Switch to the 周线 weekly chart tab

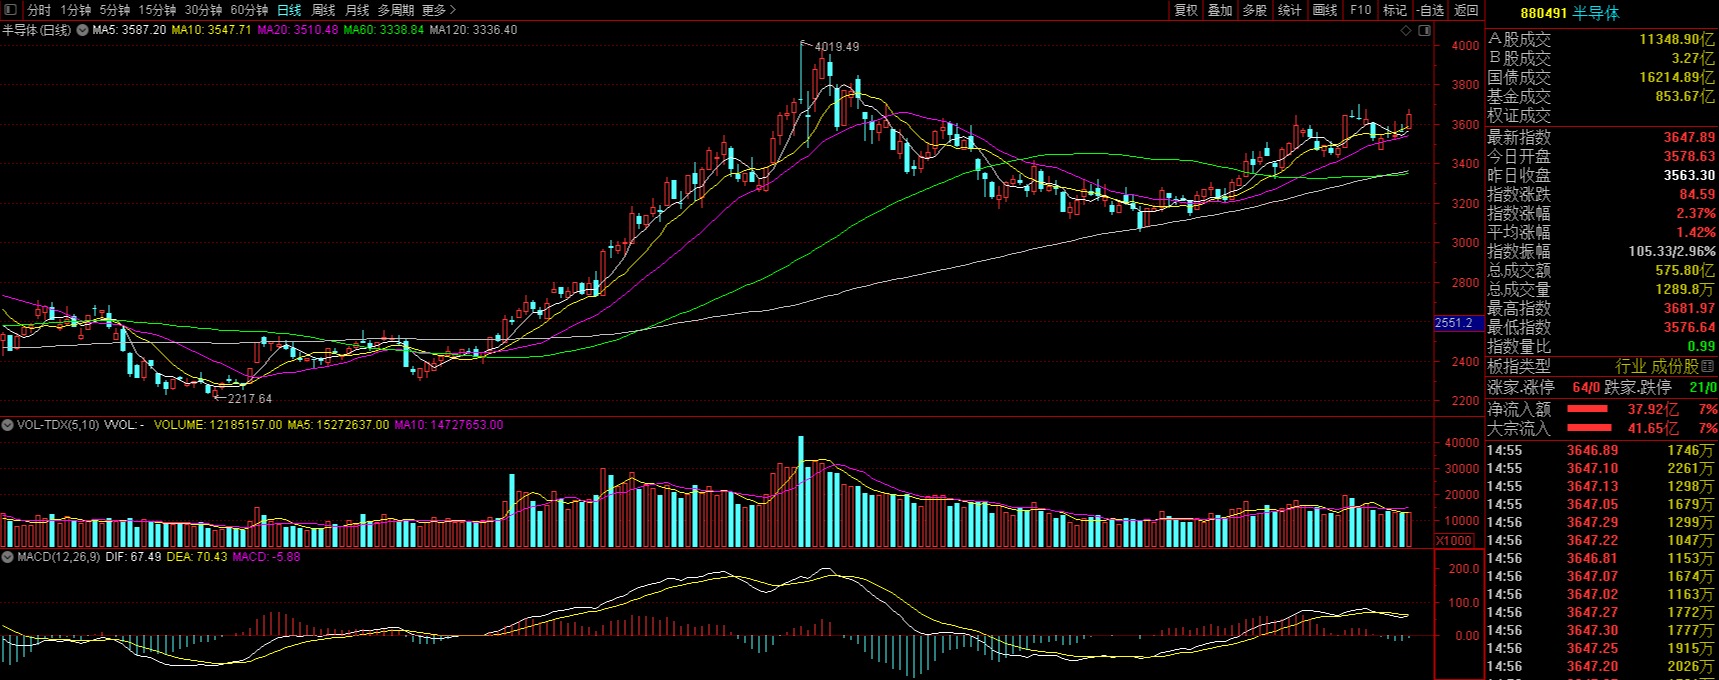[x=323, y=10]
